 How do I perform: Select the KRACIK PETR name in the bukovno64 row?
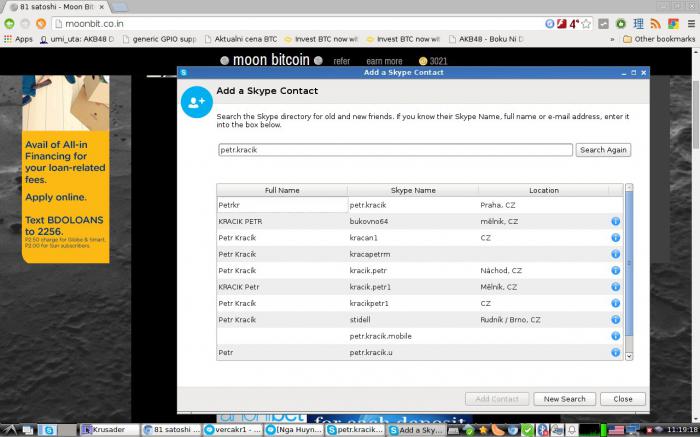coord(240,221)
